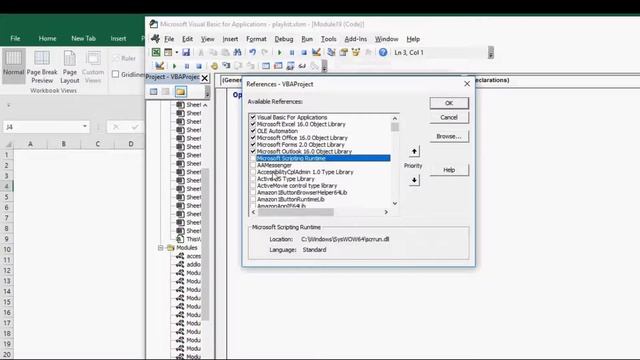Image resolution: width=640 pixels, height=360 pixels.
Task: Click the project tree vertical scrollbar
Action: pyautogui.click(x=205, y=244)
